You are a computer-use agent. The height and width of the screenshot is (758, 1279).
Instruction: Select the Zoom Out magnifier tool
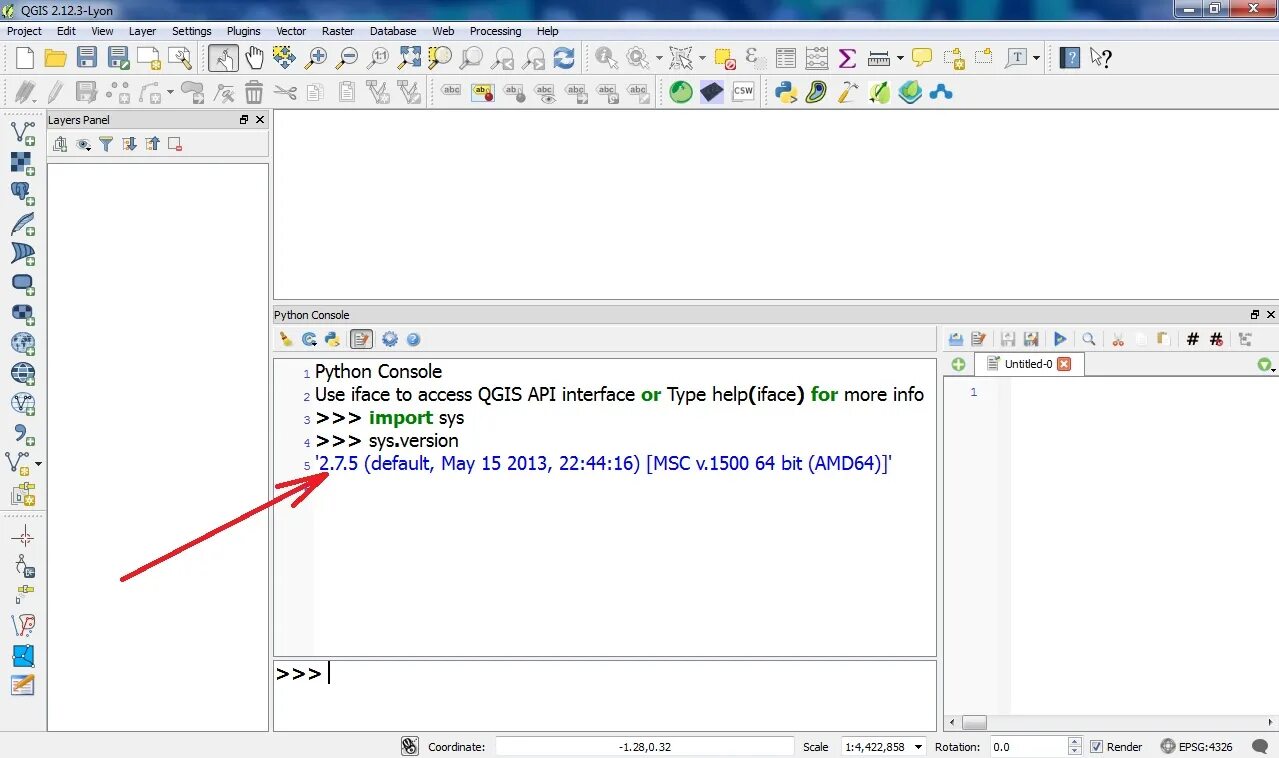pyautogui.click(x=347, y=58)
